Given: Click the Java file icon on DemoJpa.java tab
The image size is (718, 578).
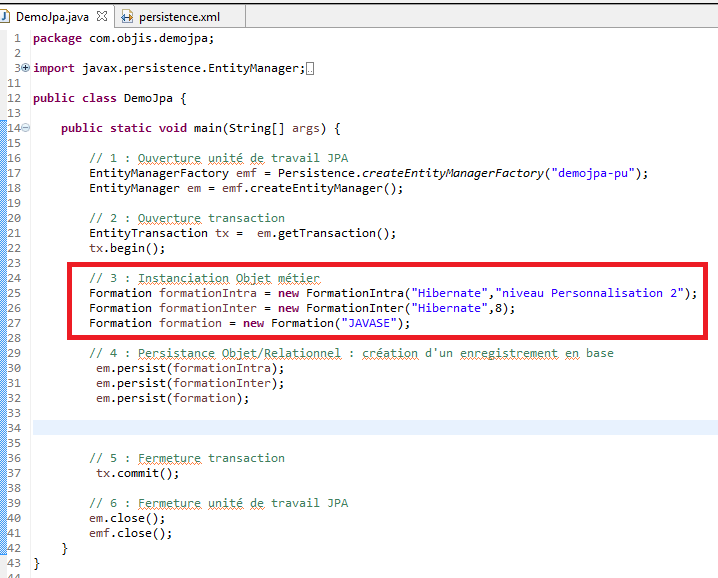Looking at the screenshot, I should [x=8, y=17].
